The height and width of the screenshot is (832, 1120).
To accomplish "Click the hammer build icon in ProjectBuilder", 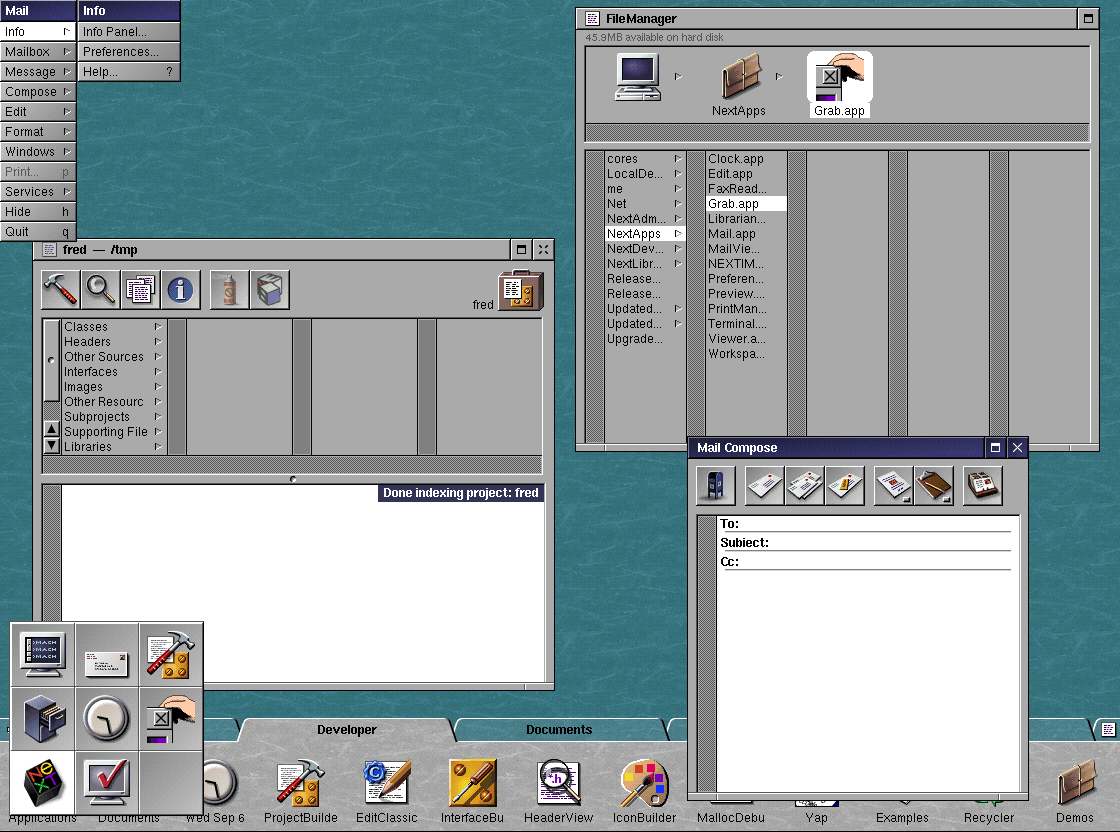I will click(x=60, y=290).
